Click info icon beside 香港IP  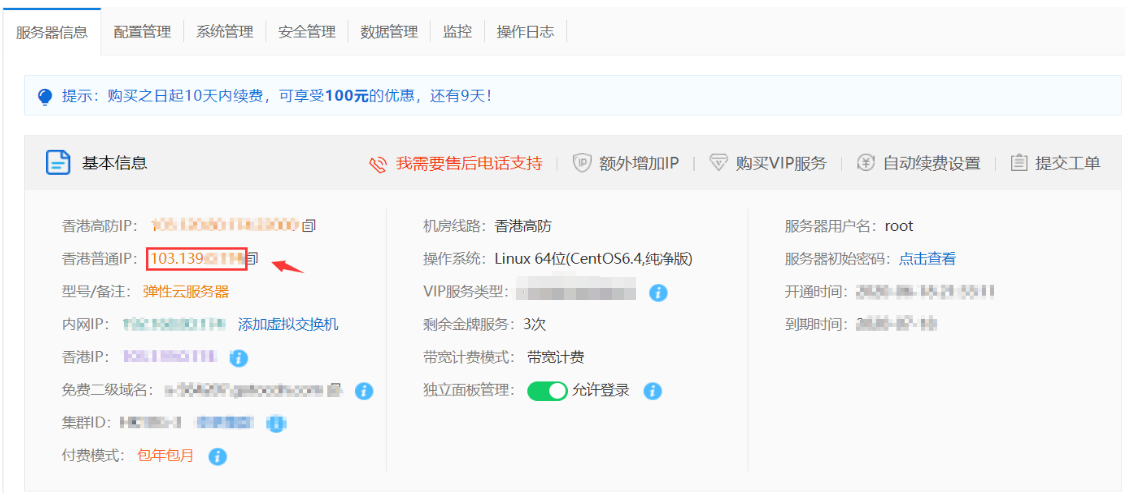coord(239,357)
